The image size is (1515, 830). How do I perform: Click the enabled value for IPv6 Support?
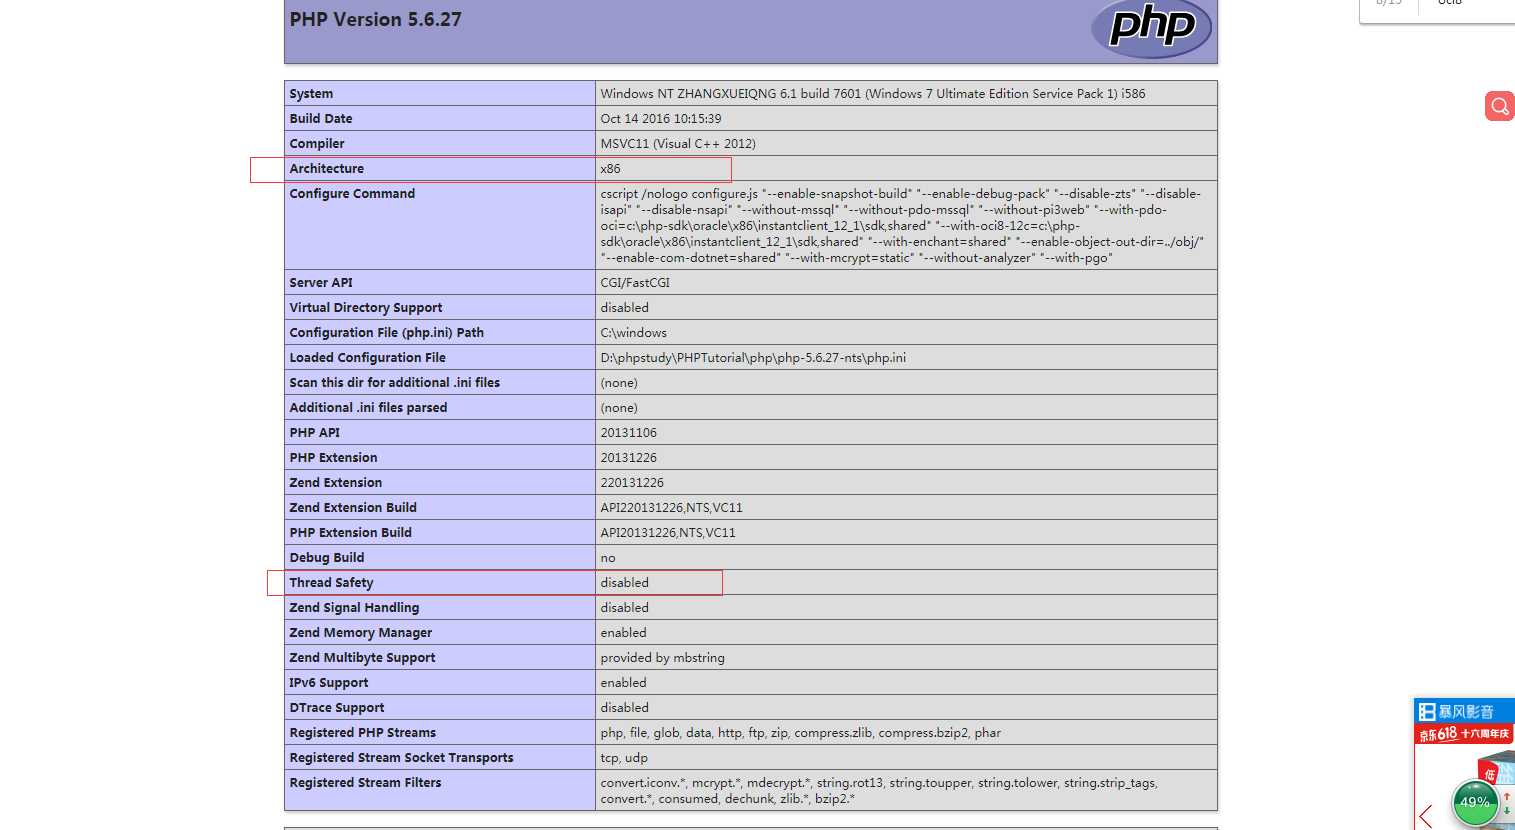pos(624,683)
